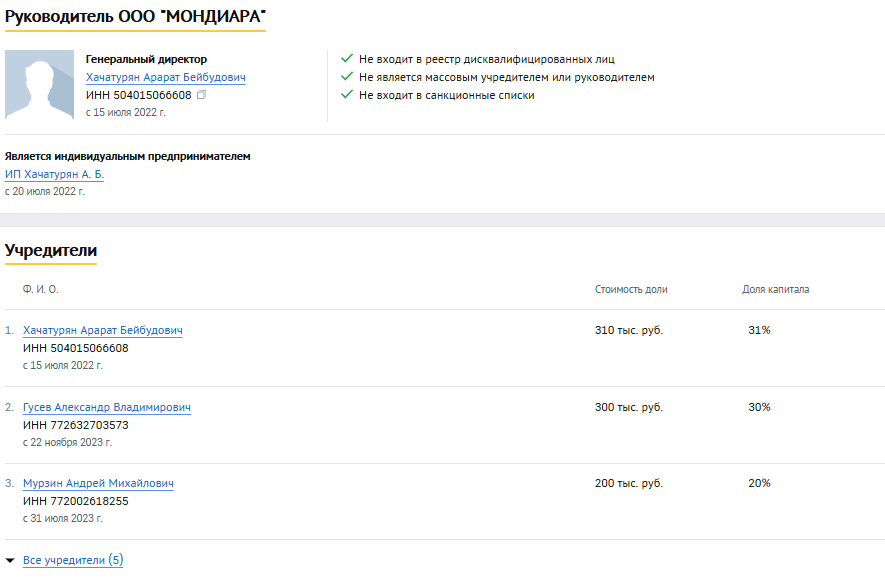This screenshot has width=885, height=581.
Task: Open founder 1 Хачатурян Арарат Бейбудович link
Action: pyautogui.click(x=103, y=330)
